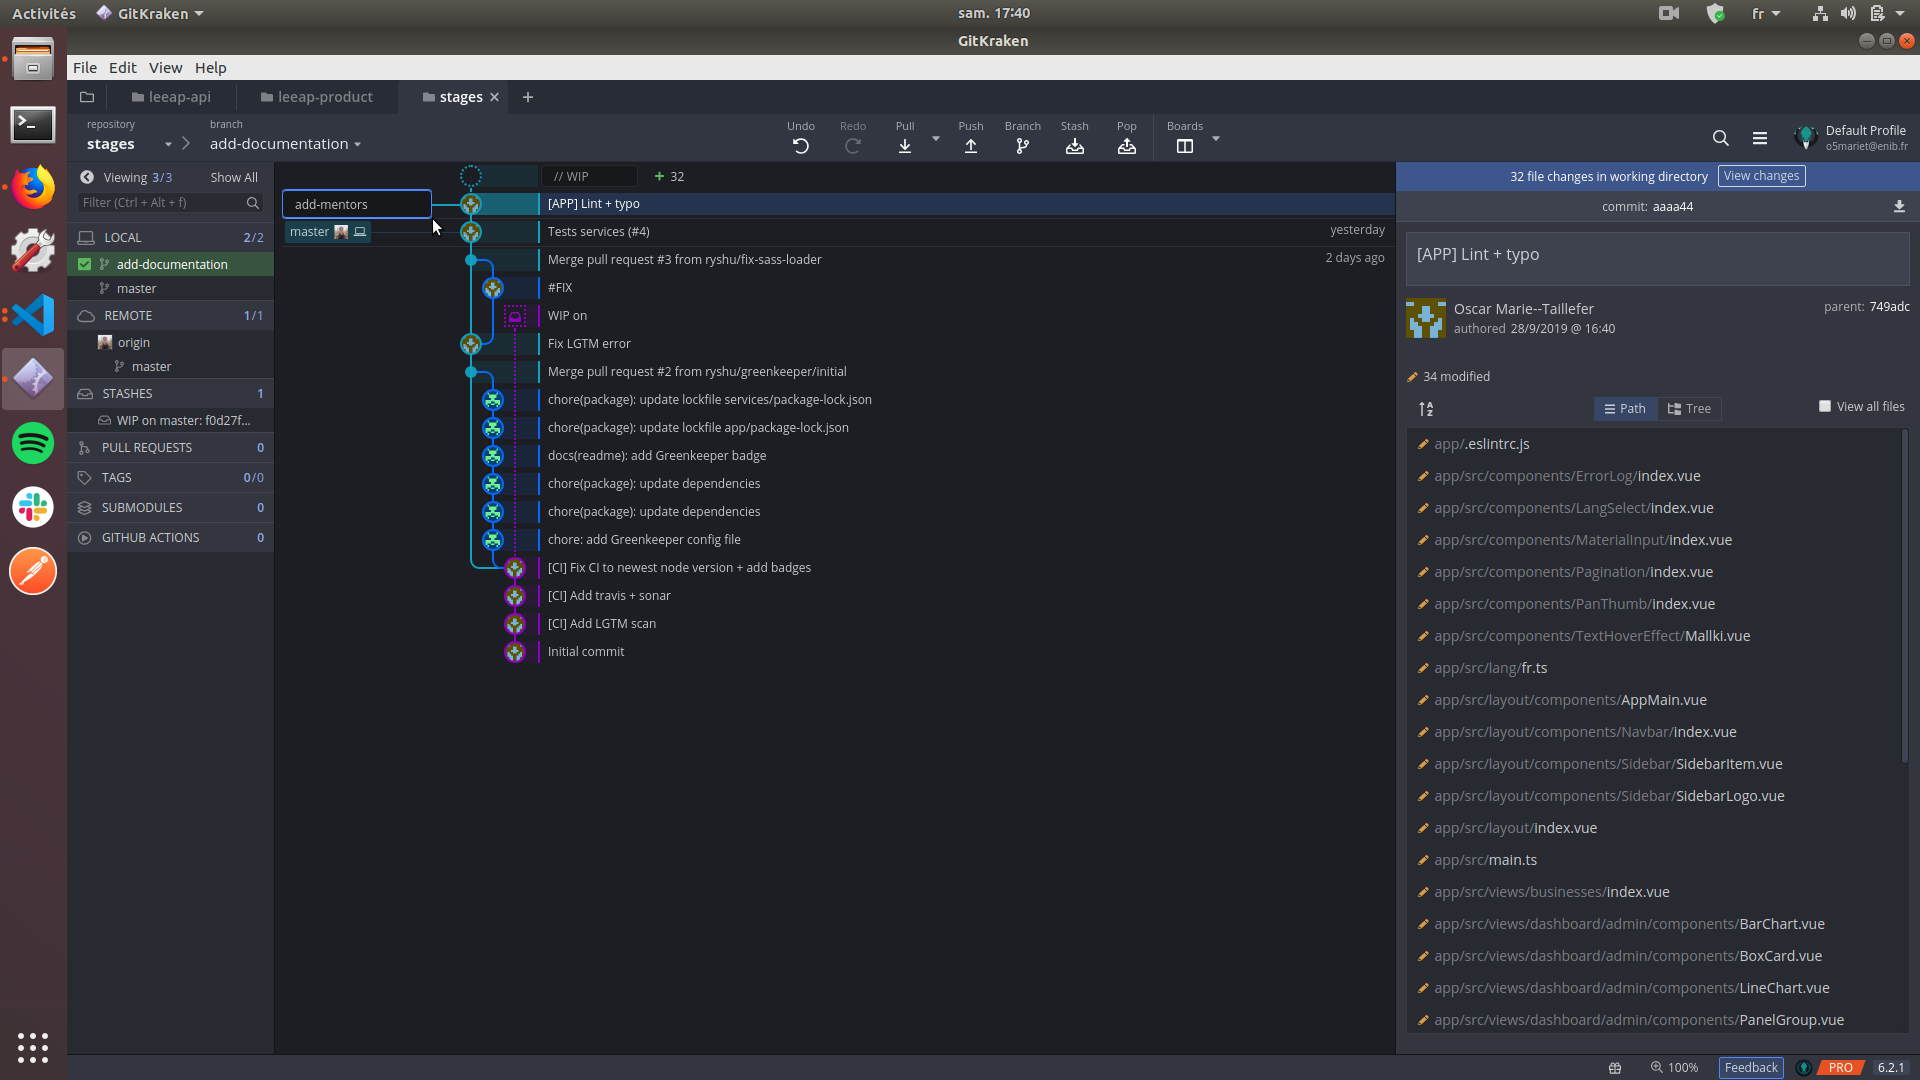Add a new tab with the plus icon
The image size is (1920, 1080).
pos(528,97)
